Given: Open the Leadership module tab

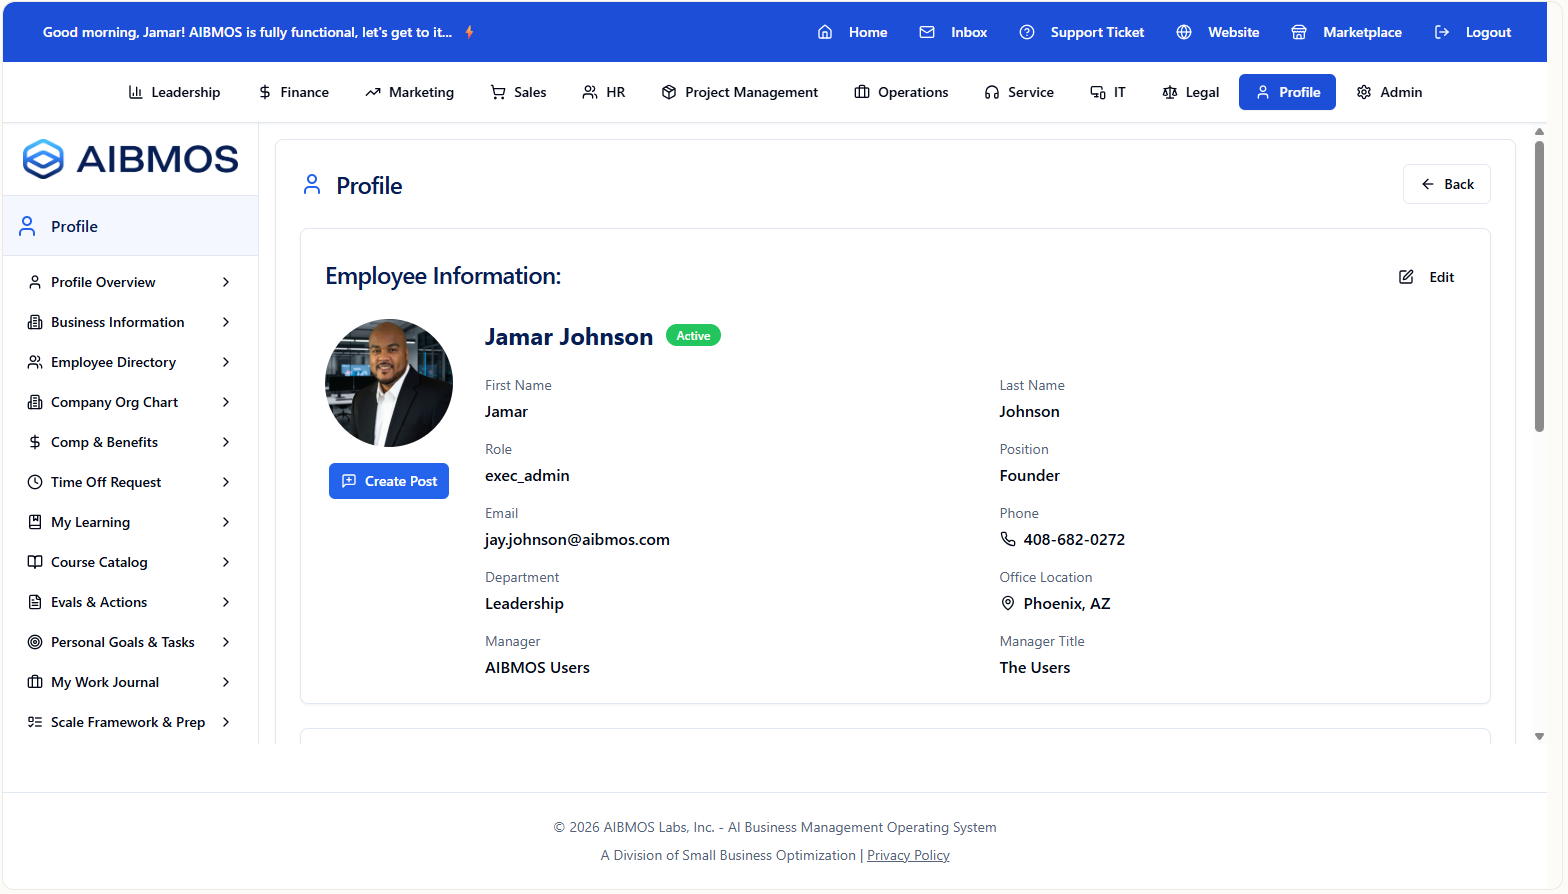Looking at the screenshot, I should (174, 92).
